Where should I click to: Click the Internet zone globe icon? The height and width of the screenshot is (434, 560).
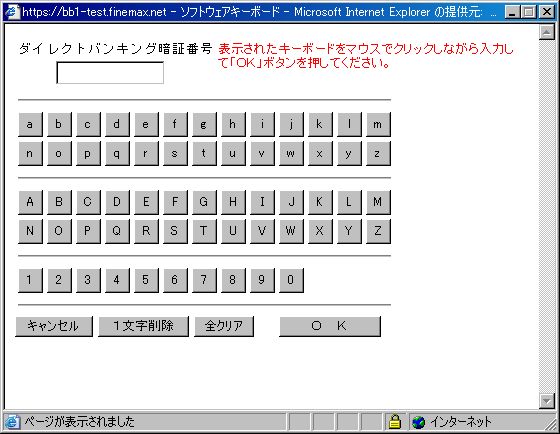tap(419, 423)
